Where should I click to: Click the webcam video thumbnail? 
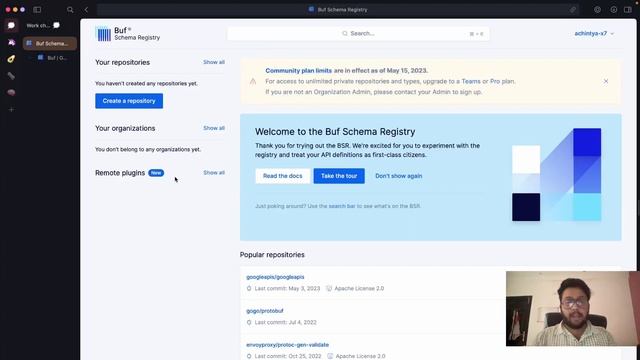tap(573, 309)
